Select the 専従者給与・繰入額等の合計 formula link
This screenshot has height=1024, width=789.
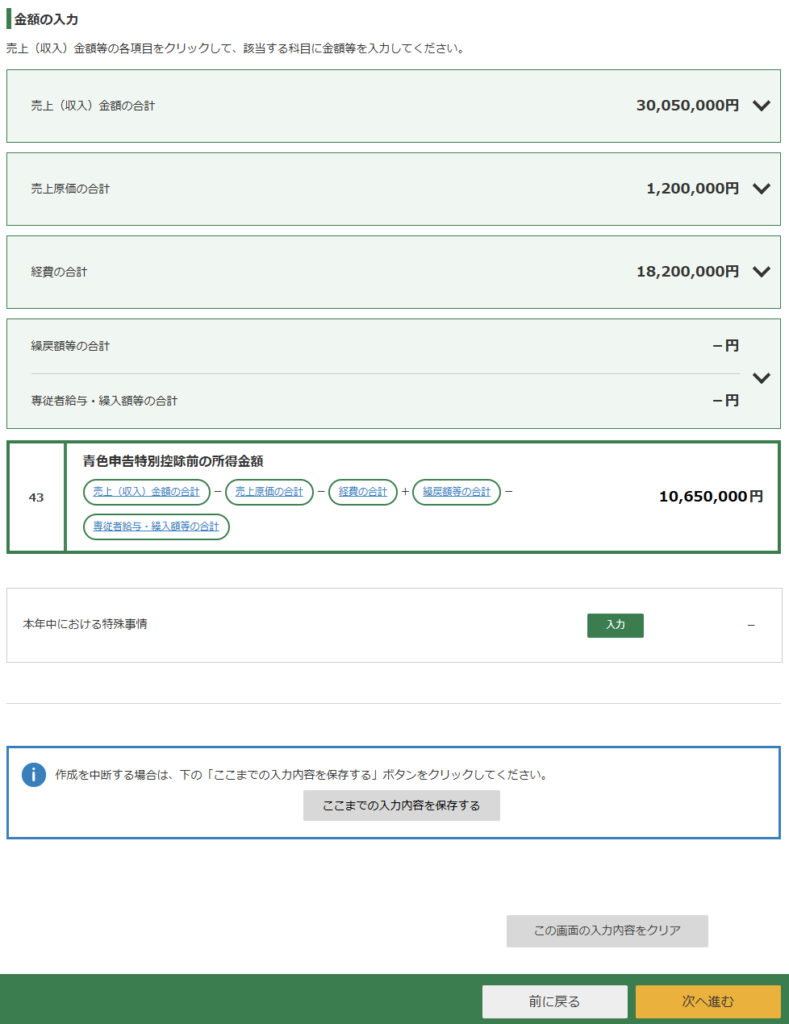[156, 527]
